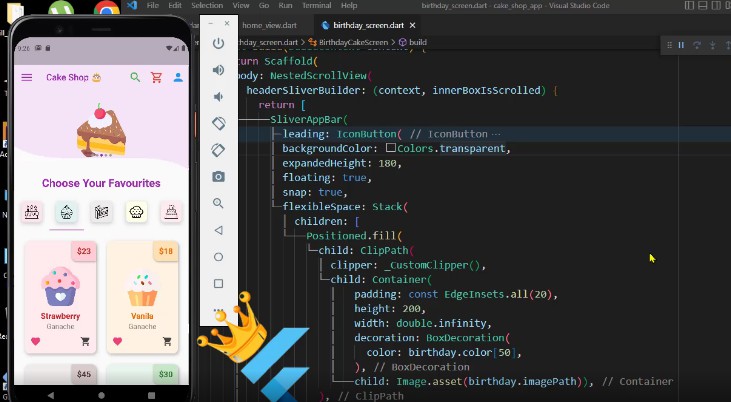
Task: Switch to the home_view.dart tab
Action: (269, 25)
